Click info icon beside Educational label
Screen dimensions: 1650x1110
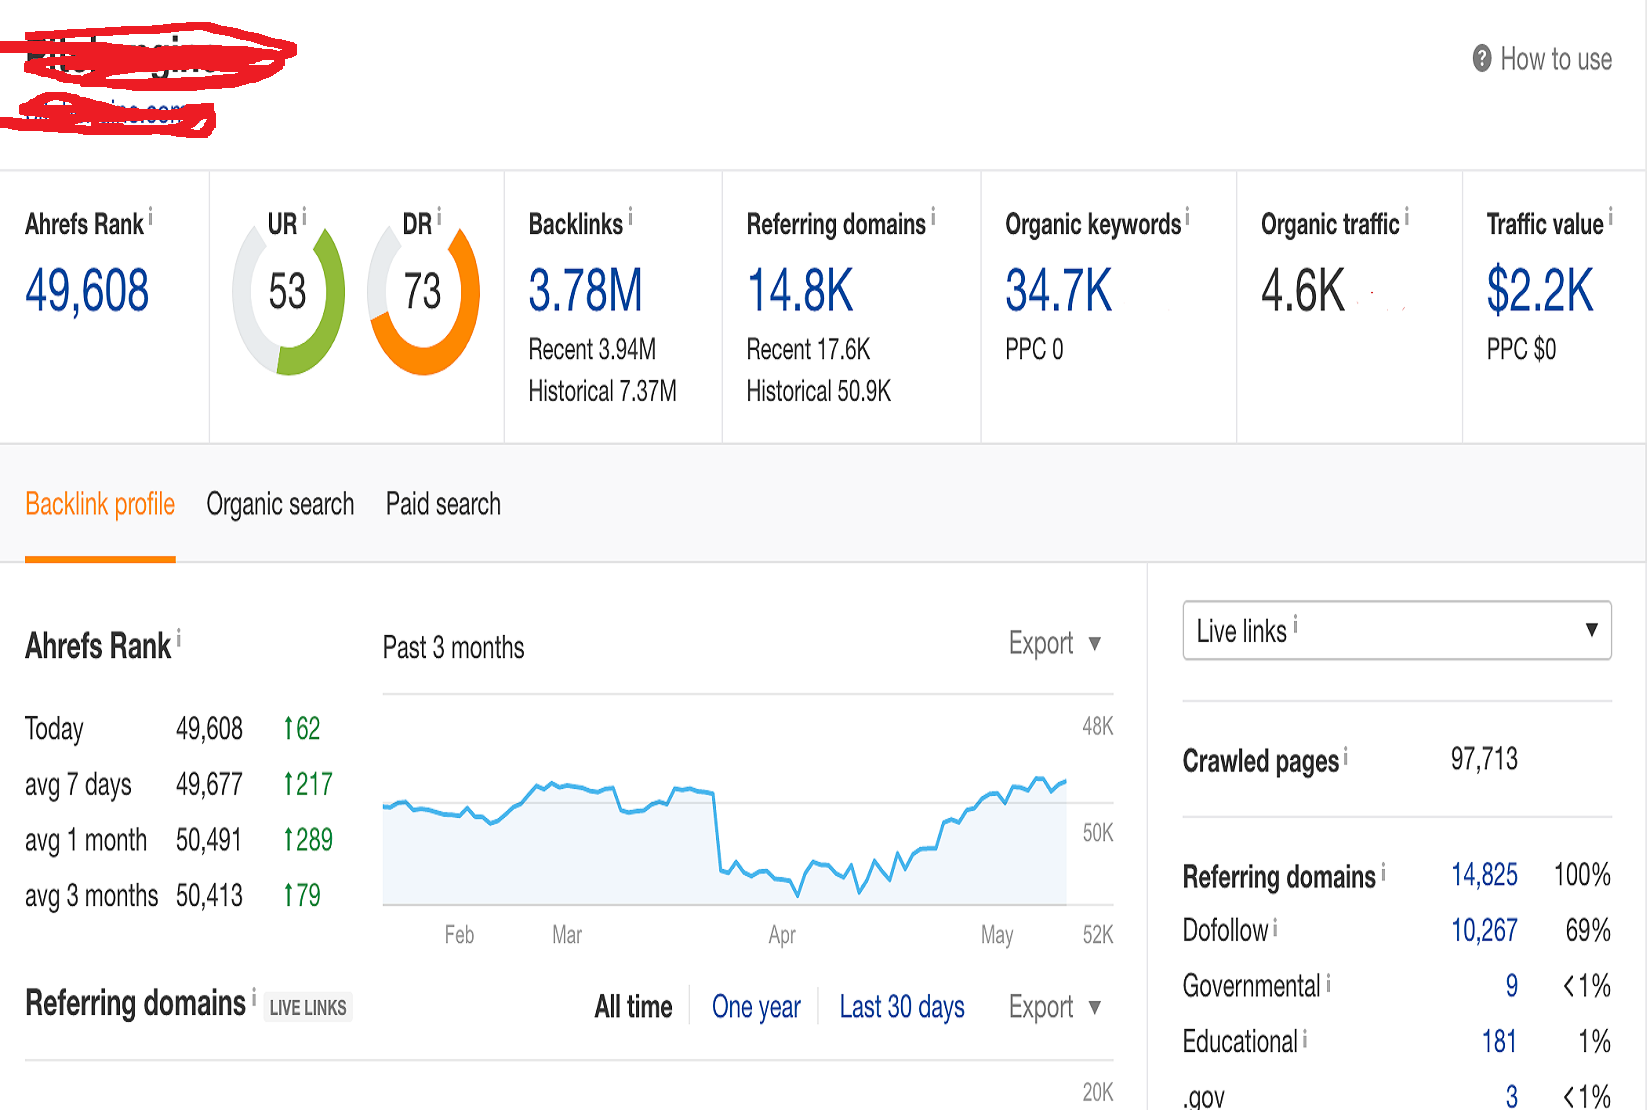click(x=1305, y=1039)
